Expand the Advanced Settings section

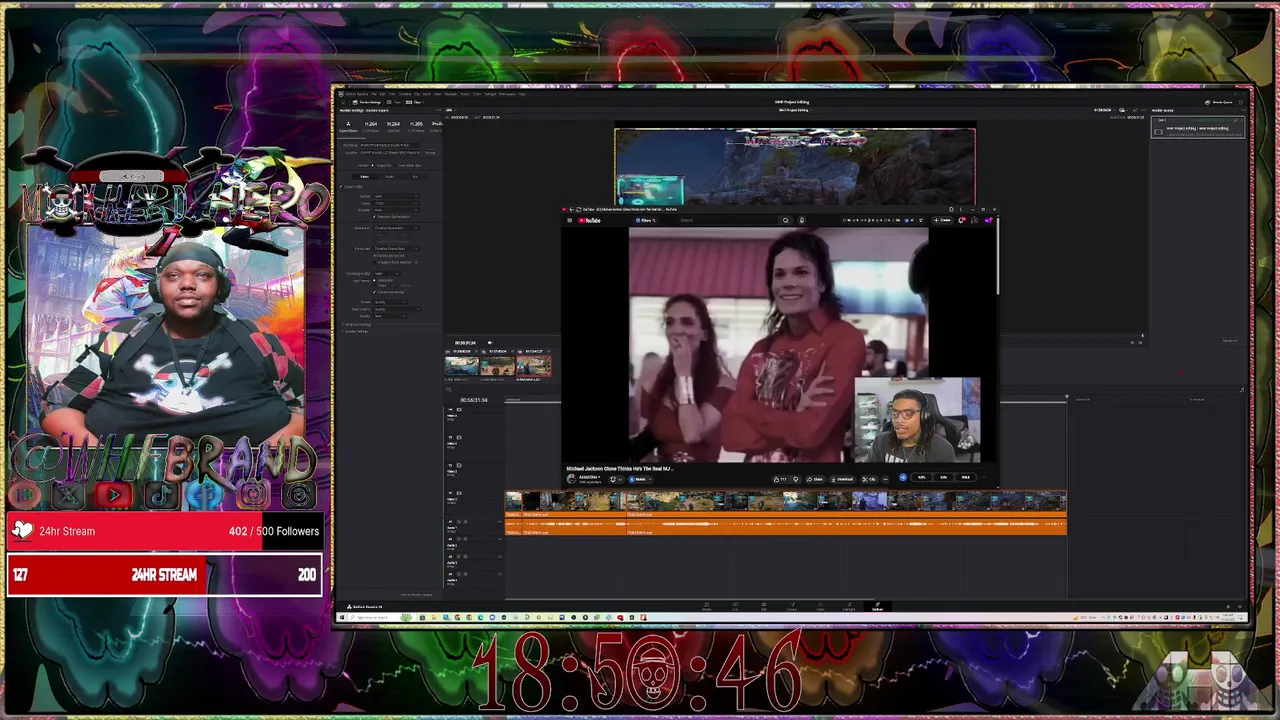[x=357, y=324]
